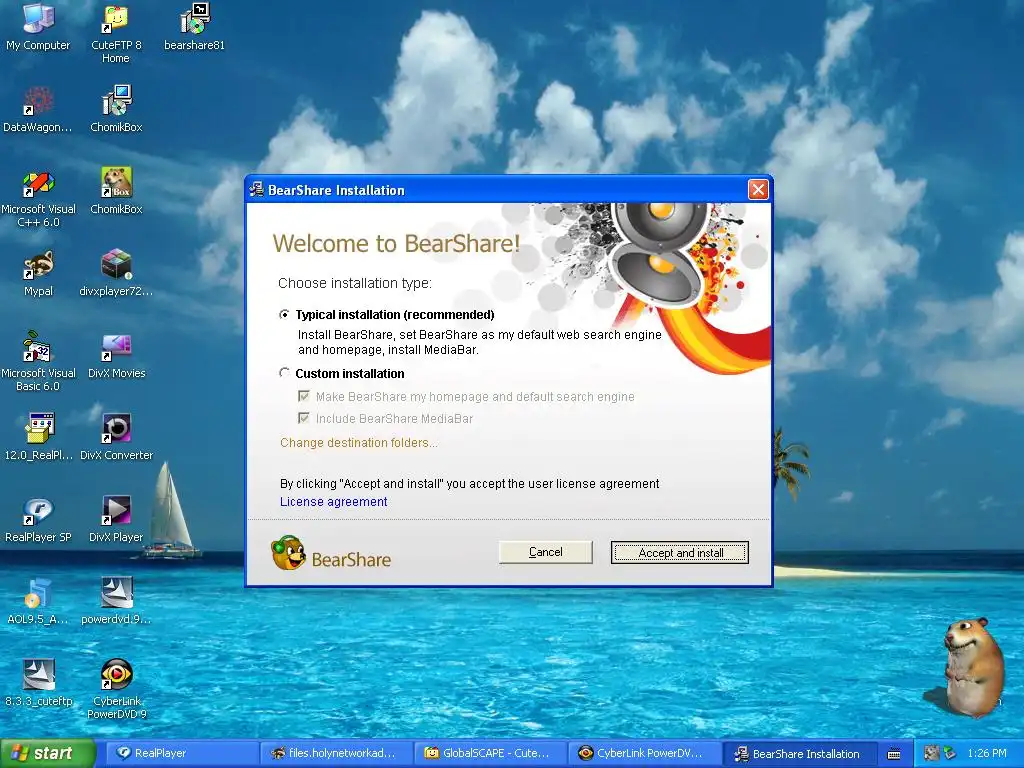Click the Accept and install button

point(680,552)
